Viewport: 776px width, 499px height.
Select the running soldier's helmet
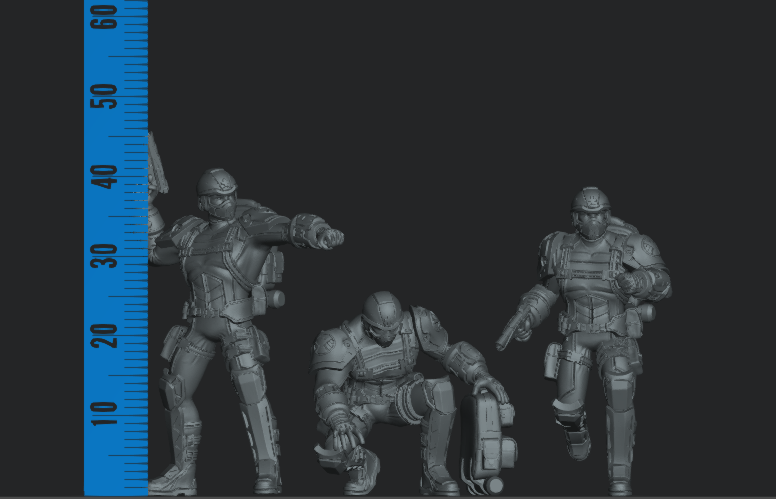pyautogui.click(x=592, y=203)
